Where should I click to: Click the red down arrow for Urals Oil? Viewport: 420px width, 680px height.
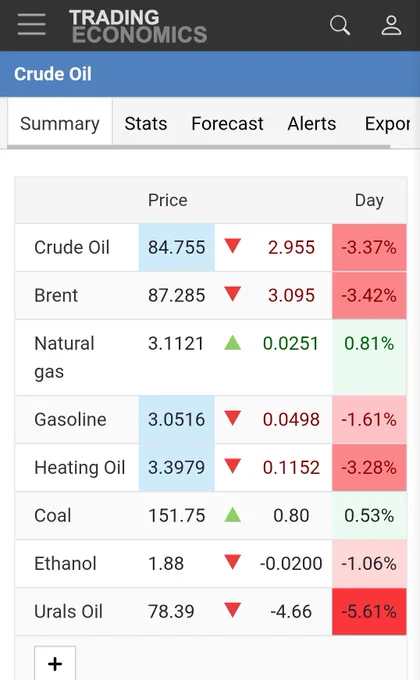coord(233,610)
